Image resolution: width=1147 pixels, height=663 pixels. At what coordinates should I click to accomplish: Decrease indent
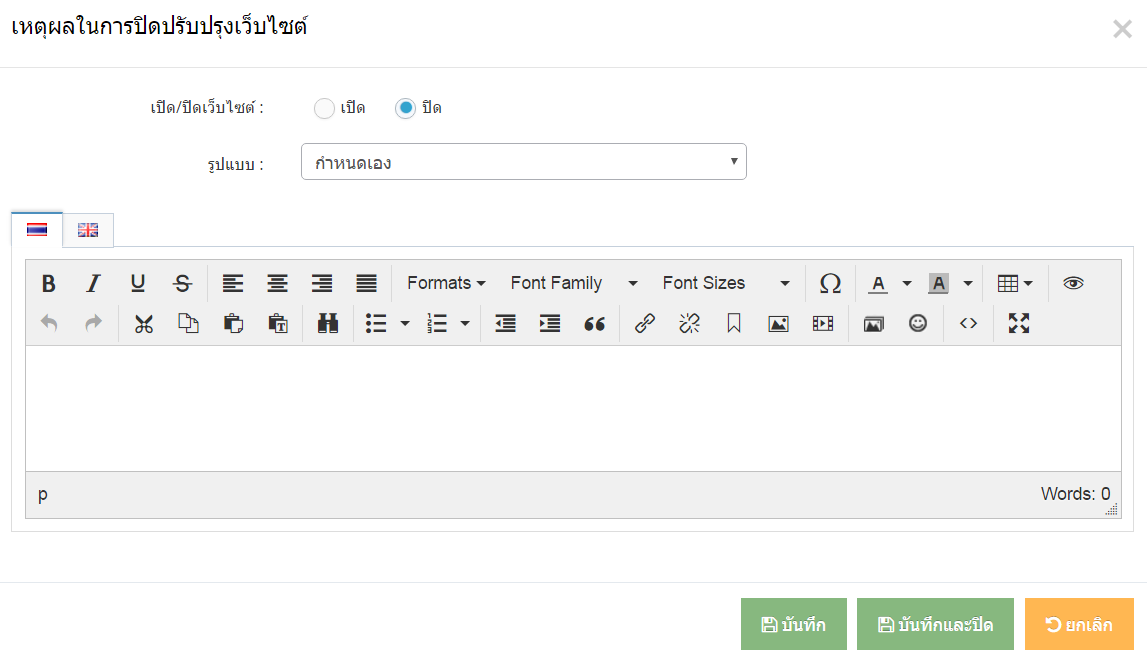[x=505, y=323]
